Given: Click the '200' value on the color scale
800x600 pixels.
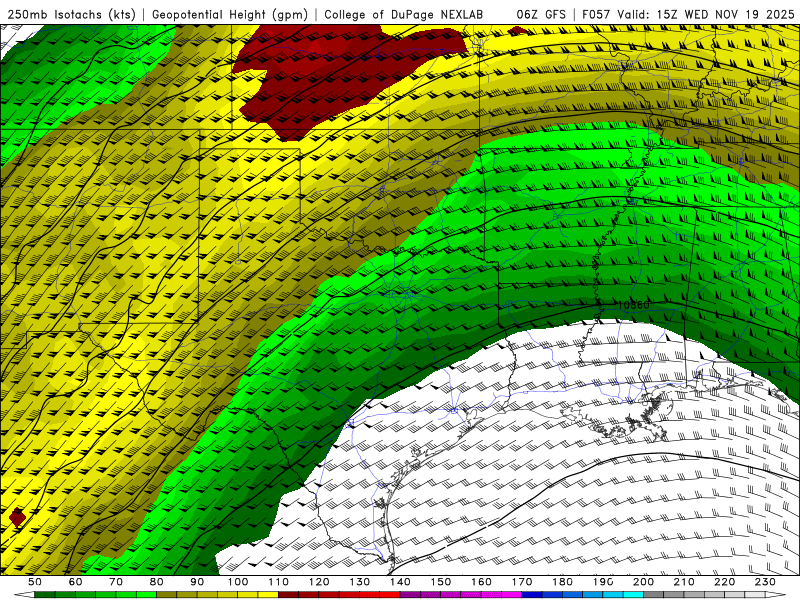Looking at the screenshot, I should [643, 582].
